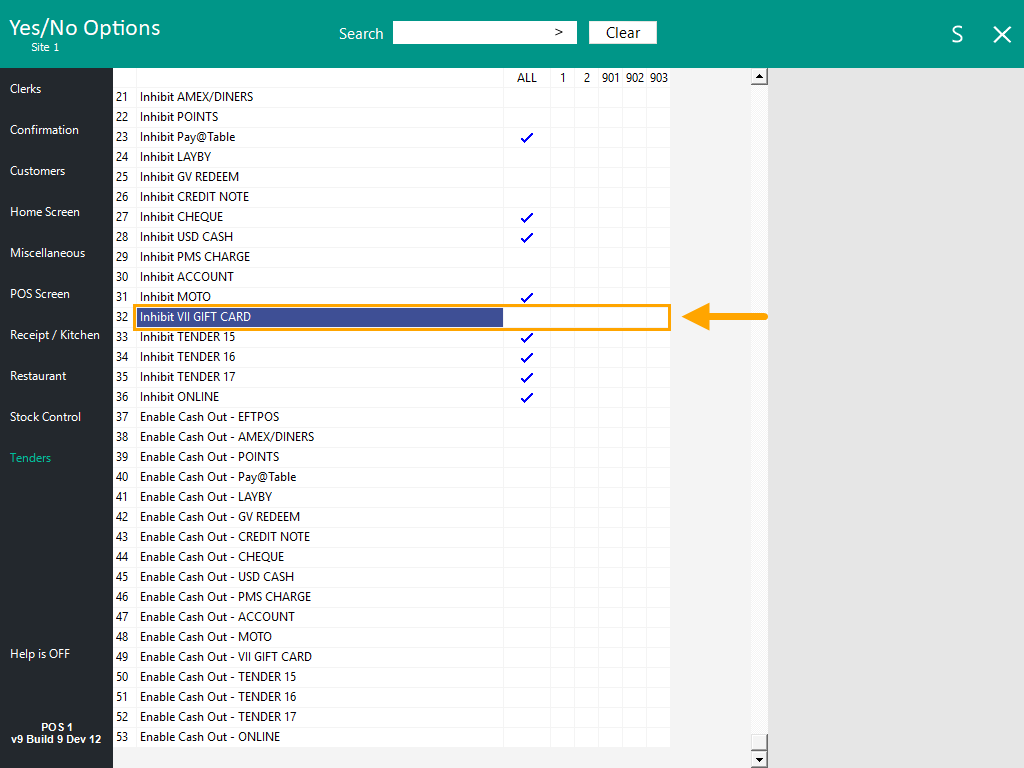Click the S icon in header
The width and height of the screenshot is (1024, 768).
tap(957, 35)
